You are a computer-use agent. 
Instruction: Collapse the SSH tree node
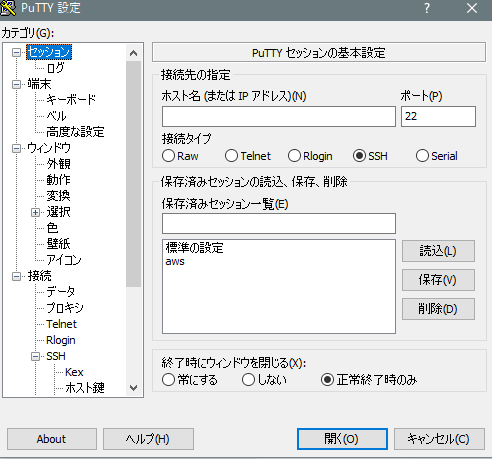[35, 356]
